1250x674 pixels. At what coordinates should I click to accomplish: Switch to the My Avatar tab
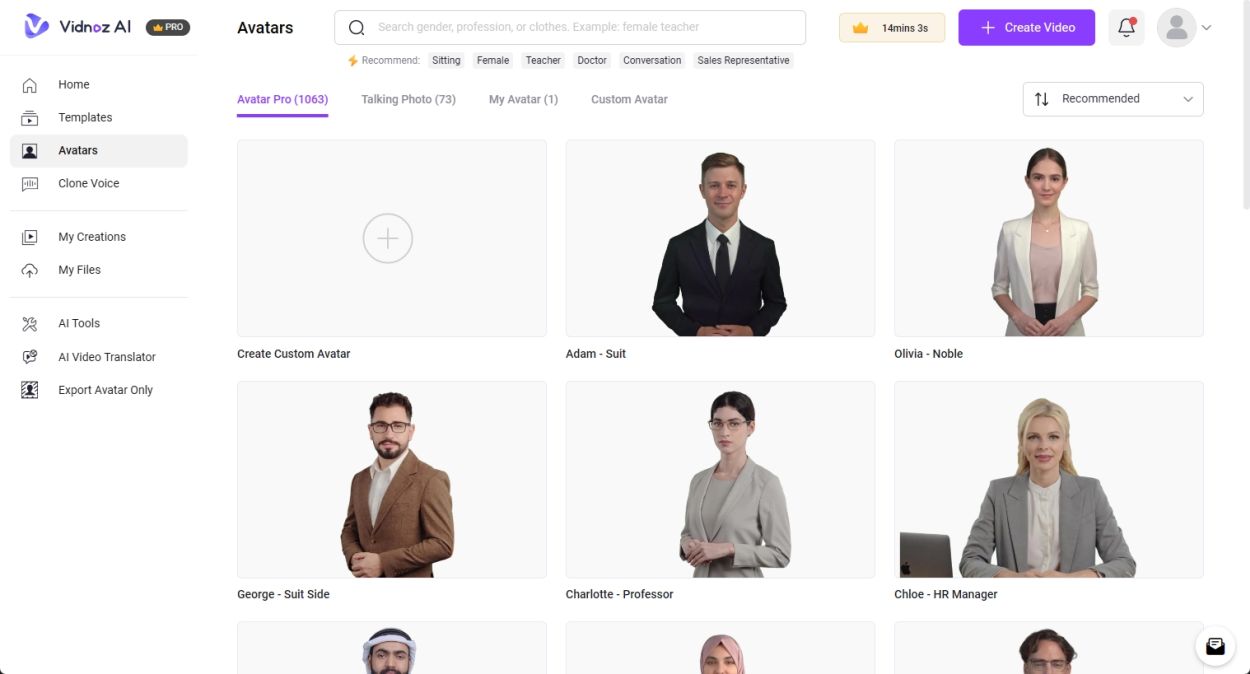pos(522,99)
